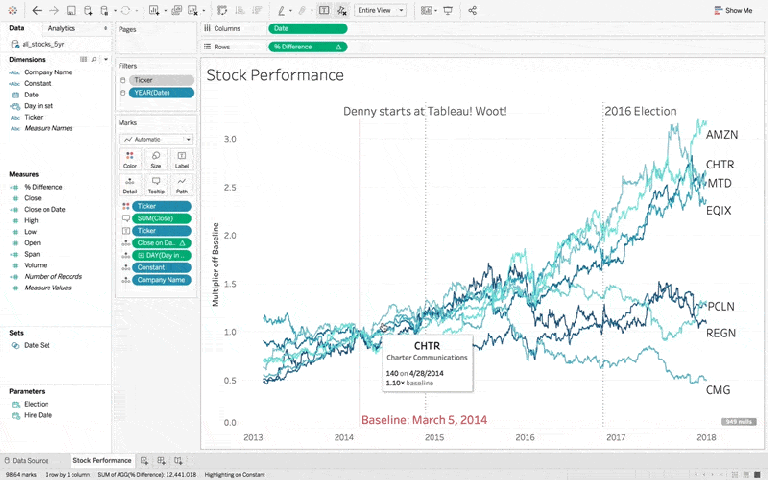This screenshot has width=768, height=480.
Task: Click the back arrow to undo
Action: [37, 10]
